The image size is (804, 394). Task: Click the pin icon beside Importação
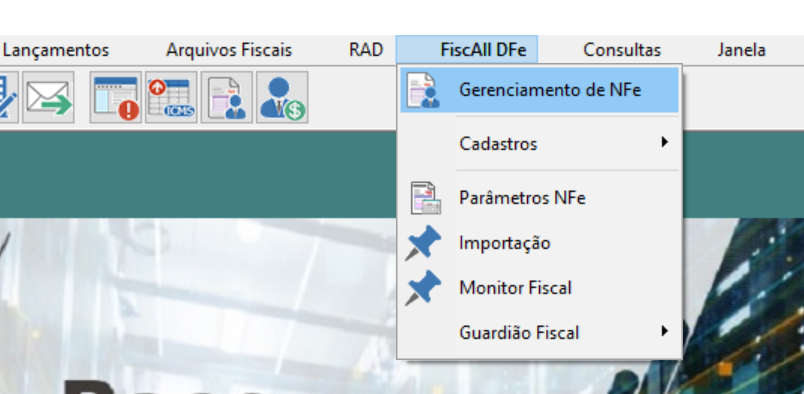pyautogui.click(x=424, y=243)
